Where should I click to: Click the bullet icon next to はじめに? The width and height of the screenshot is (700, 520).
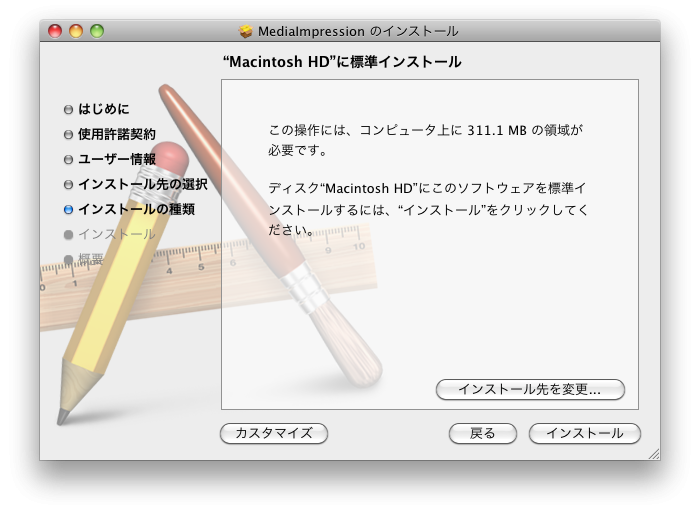click(68, 110)
